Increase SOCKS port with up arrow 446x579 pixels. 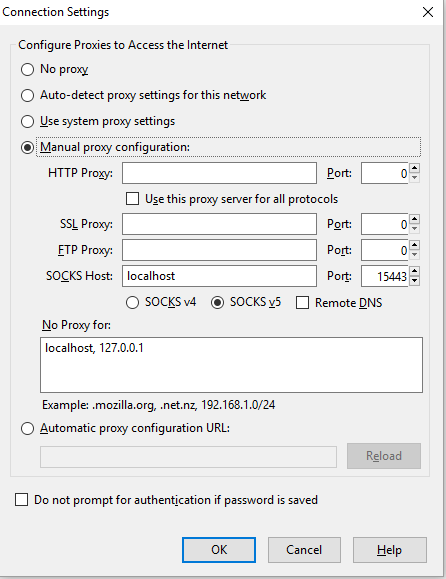(415, 271)
